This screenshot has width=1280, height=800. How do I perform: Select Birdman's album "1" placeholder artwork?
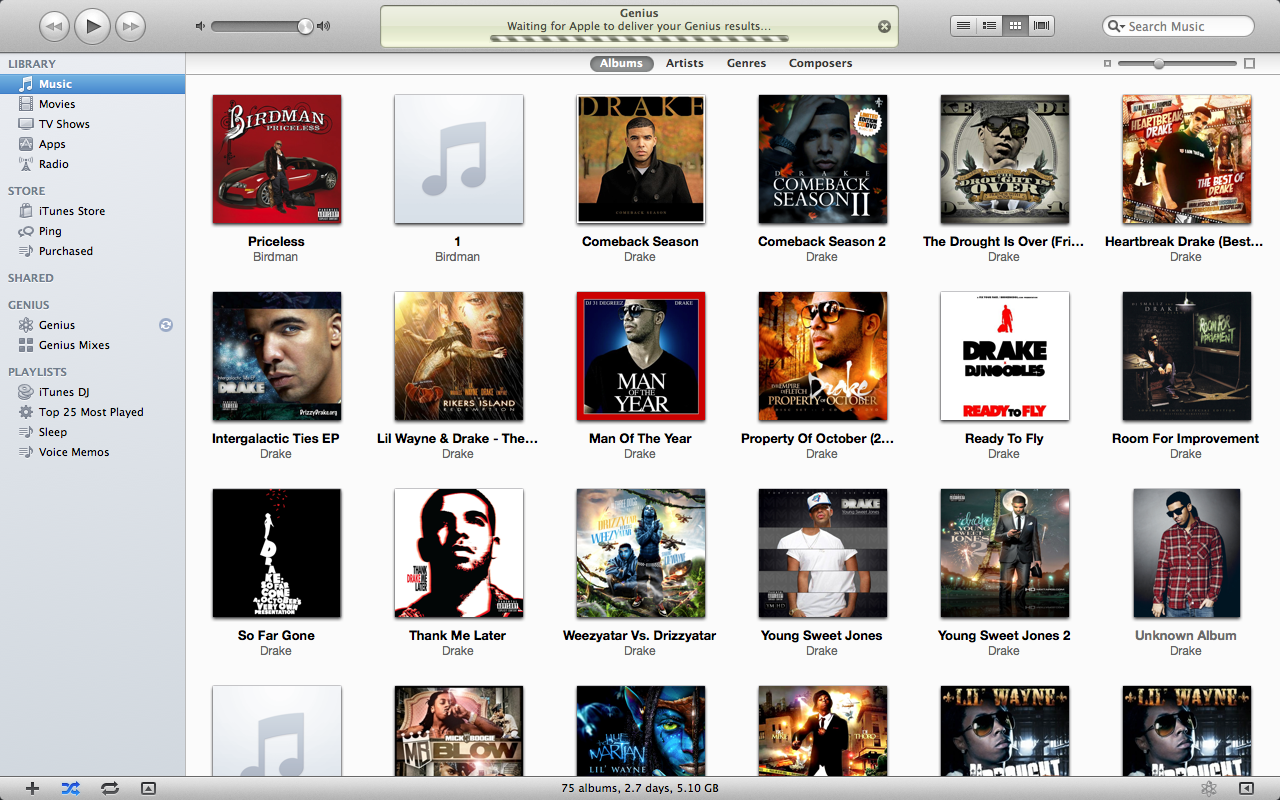pos(459,159)
